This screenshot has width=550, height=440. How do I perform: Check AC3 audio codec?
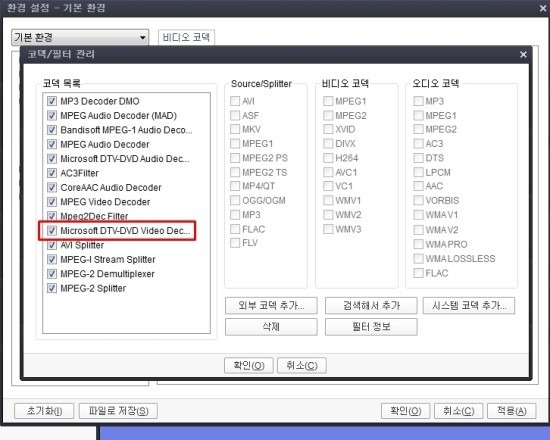(x=418, y=144)
